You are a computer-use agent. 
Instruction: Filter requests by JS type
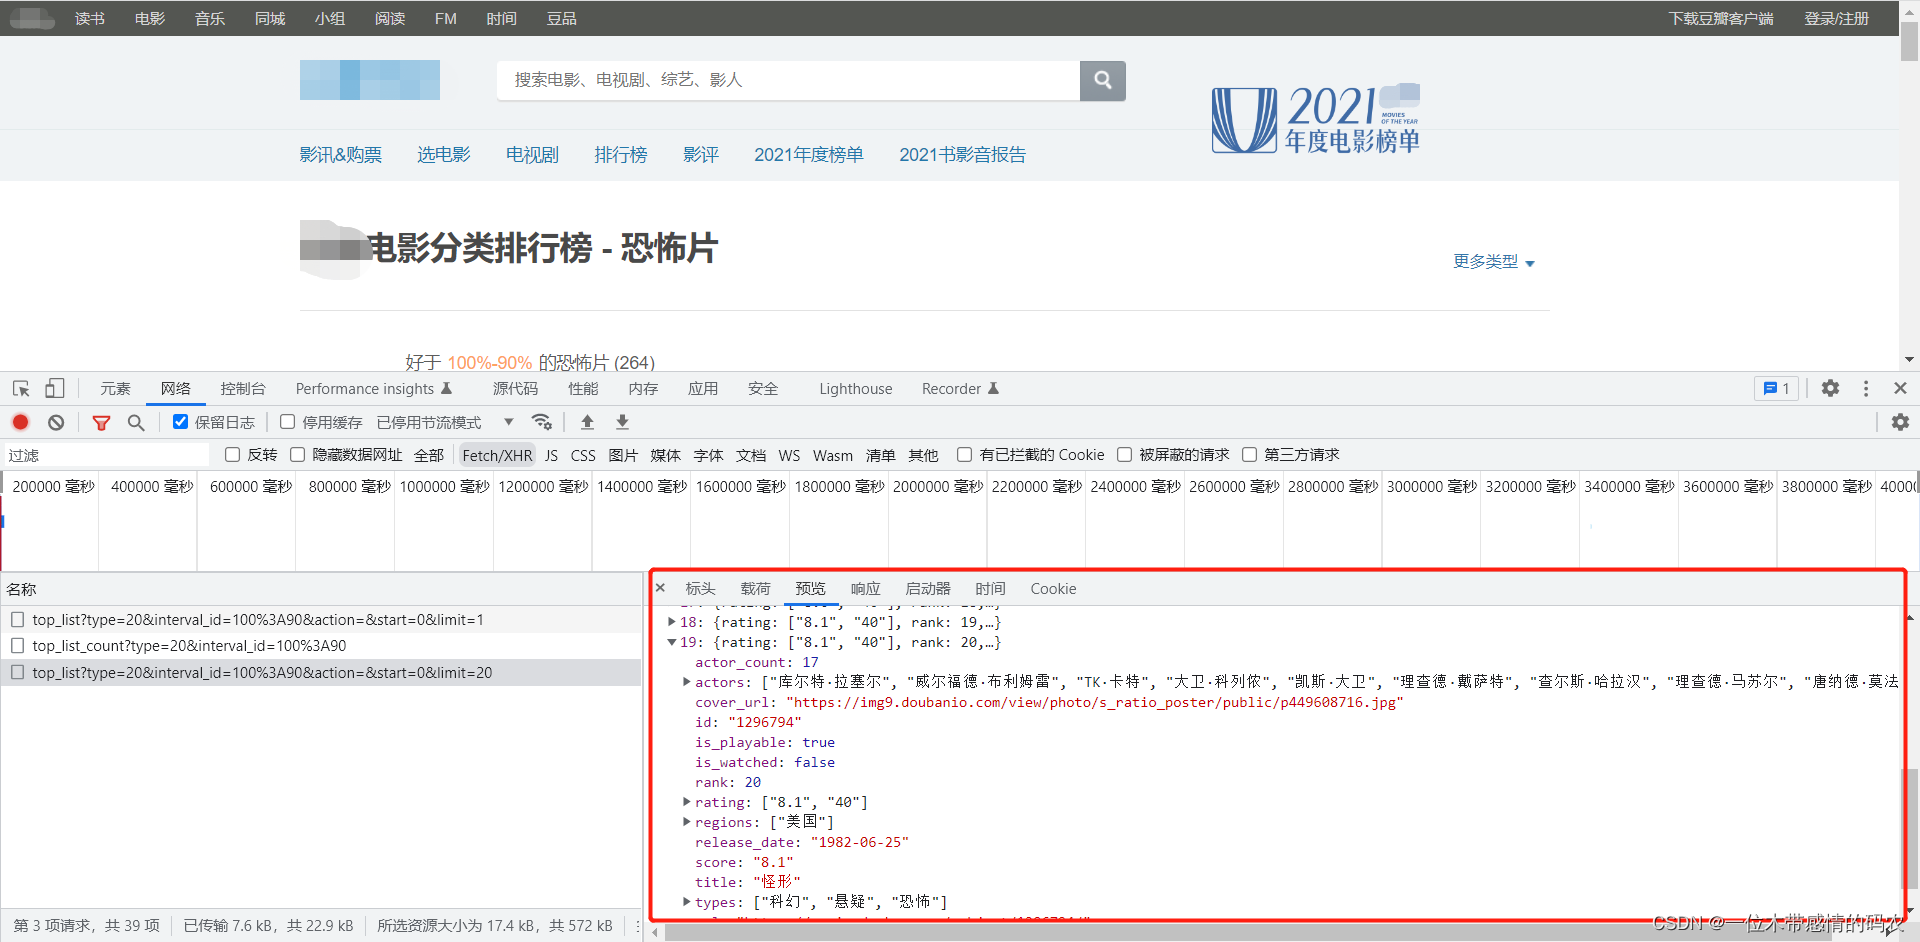(551, 455)
